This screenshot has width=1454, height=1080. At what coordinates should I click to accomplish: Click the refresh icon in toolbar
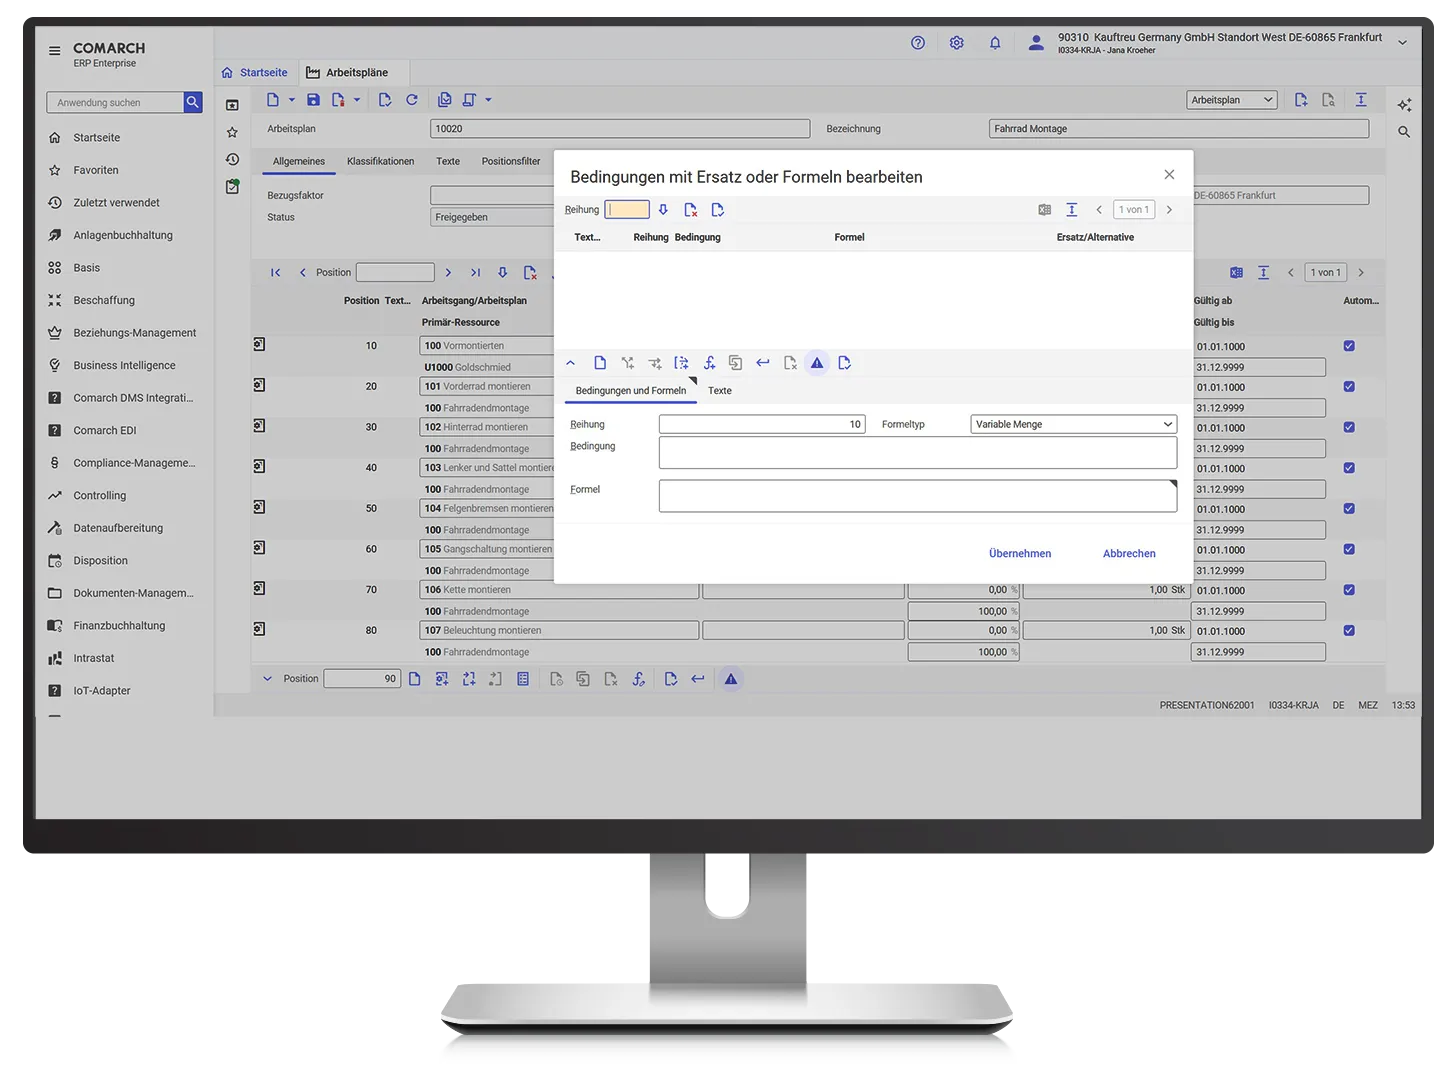[412, 100]
